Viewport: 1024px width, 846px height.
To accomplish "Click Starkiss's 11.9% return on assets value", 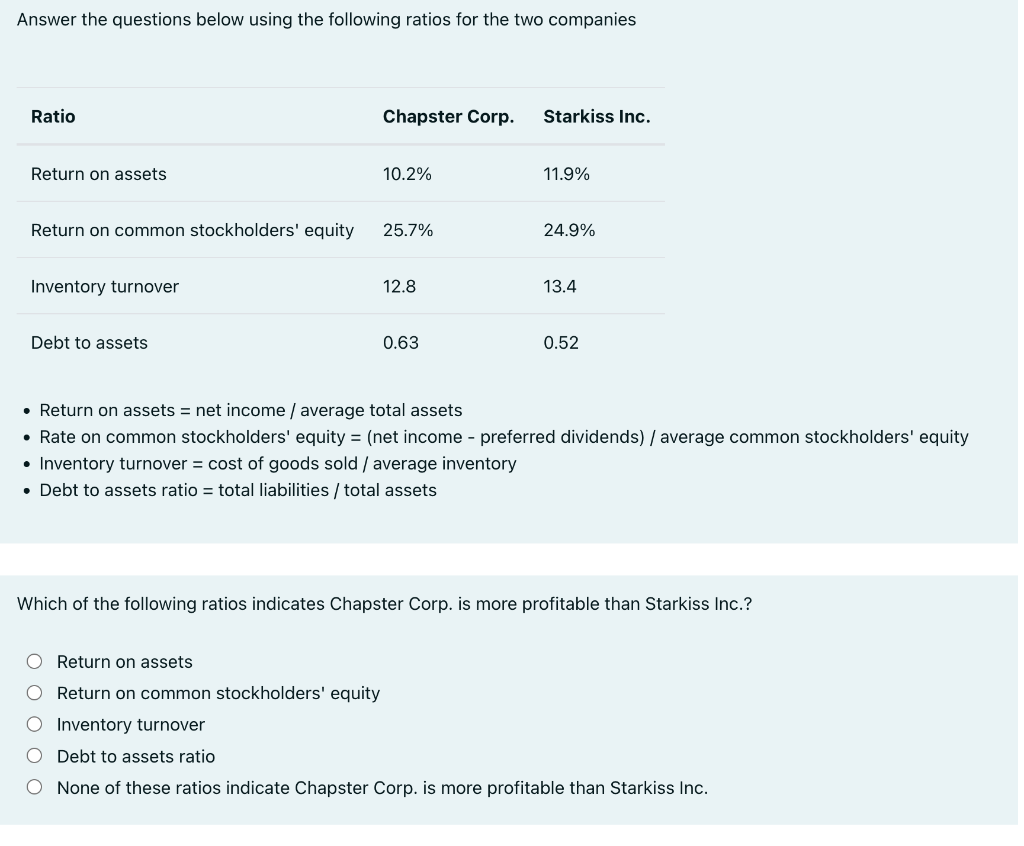I will tap(566, 173).
